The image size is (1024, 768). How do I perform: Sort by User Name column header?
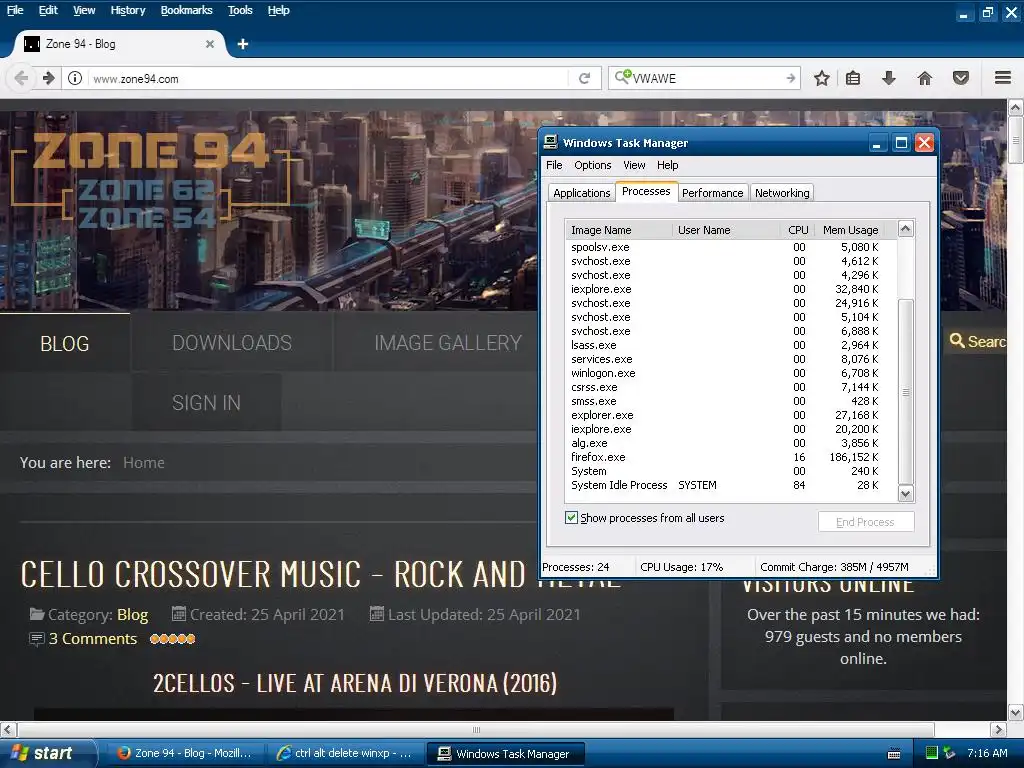[x=726, y=230]
